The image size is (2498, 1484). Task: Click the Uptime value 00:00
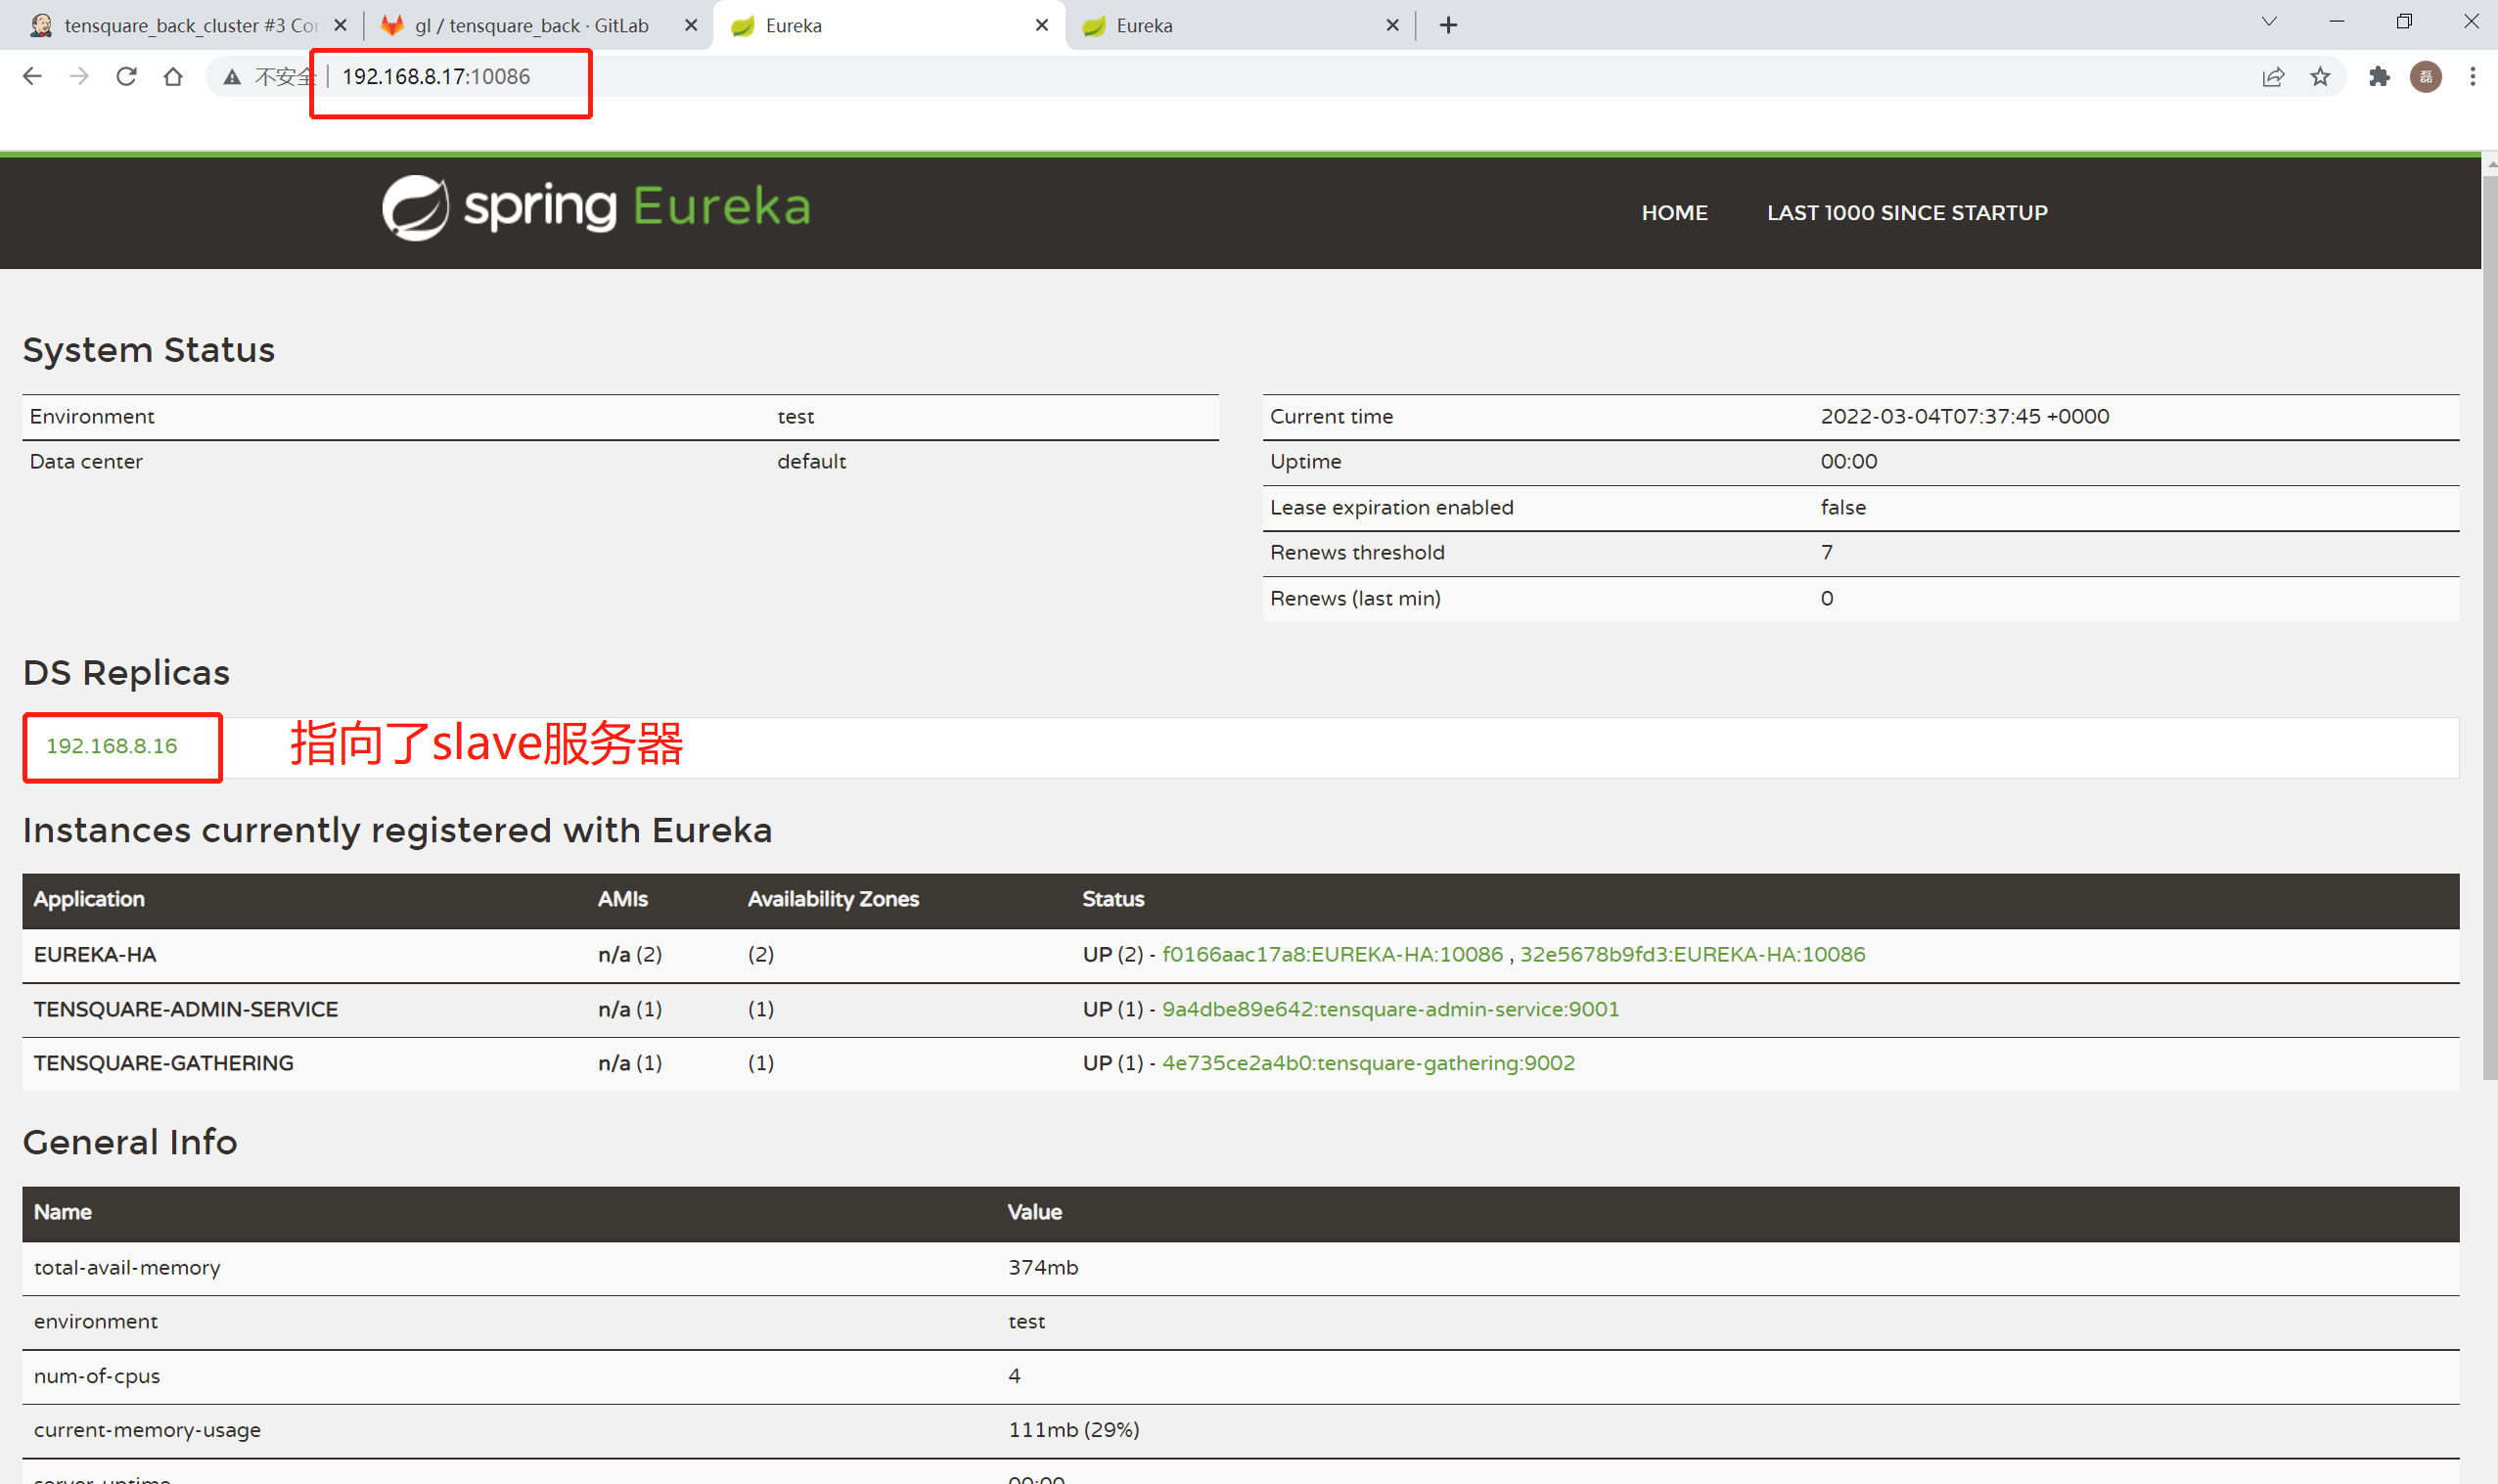point(1848,461)
